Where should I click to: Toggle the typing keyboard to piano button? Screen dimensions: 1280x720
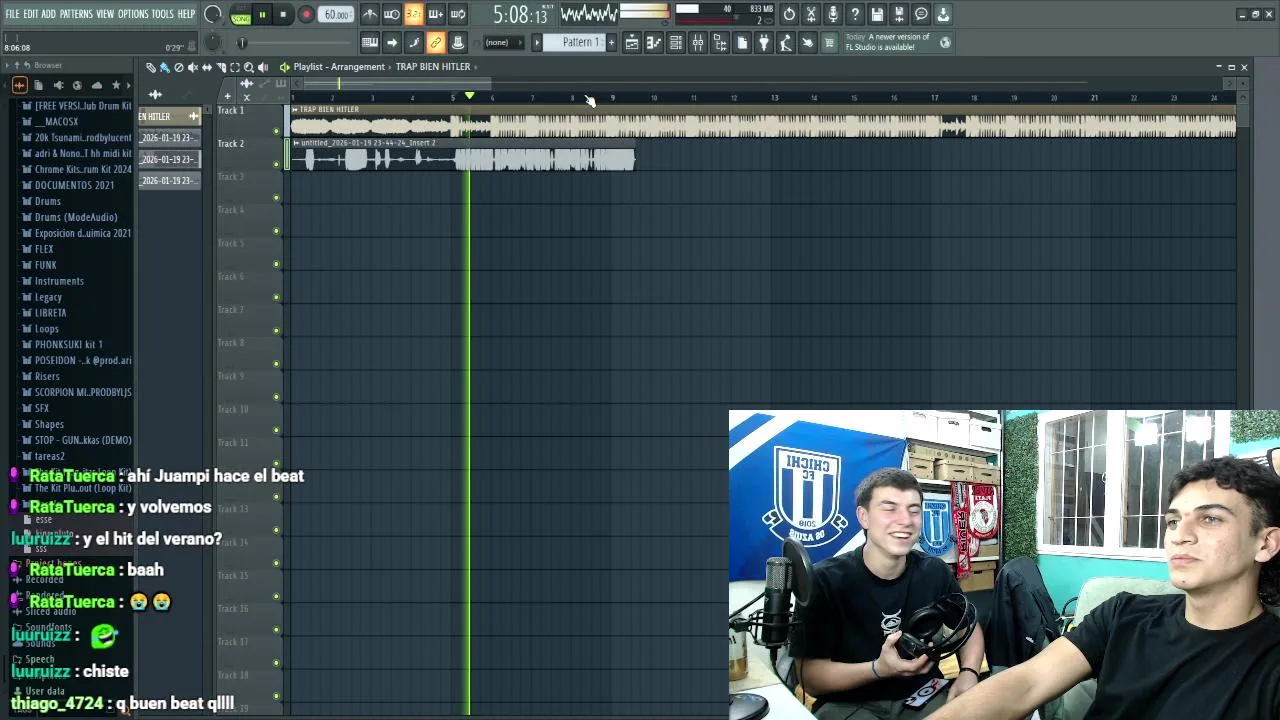[x=369, y=42]
